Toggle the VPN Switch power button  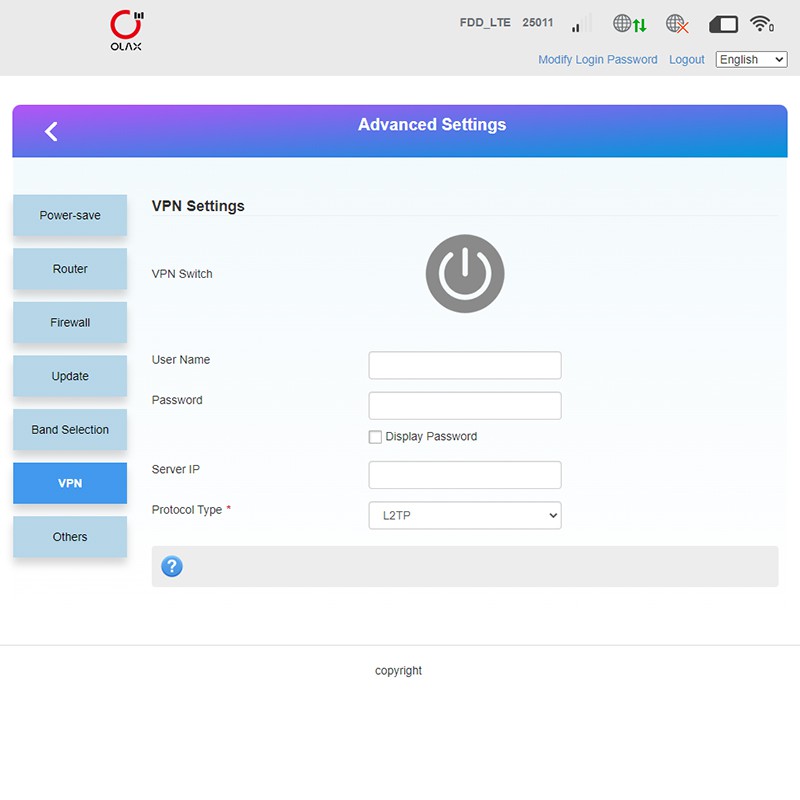[465, 274]
